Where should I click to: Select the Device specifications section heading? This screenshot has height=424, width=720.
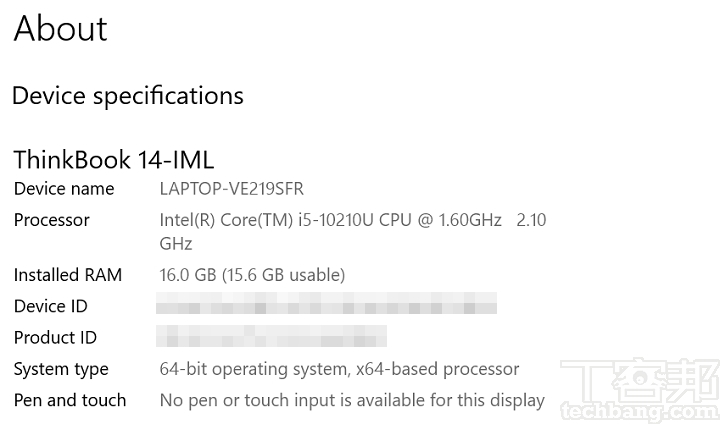click(x=127, y=96)
